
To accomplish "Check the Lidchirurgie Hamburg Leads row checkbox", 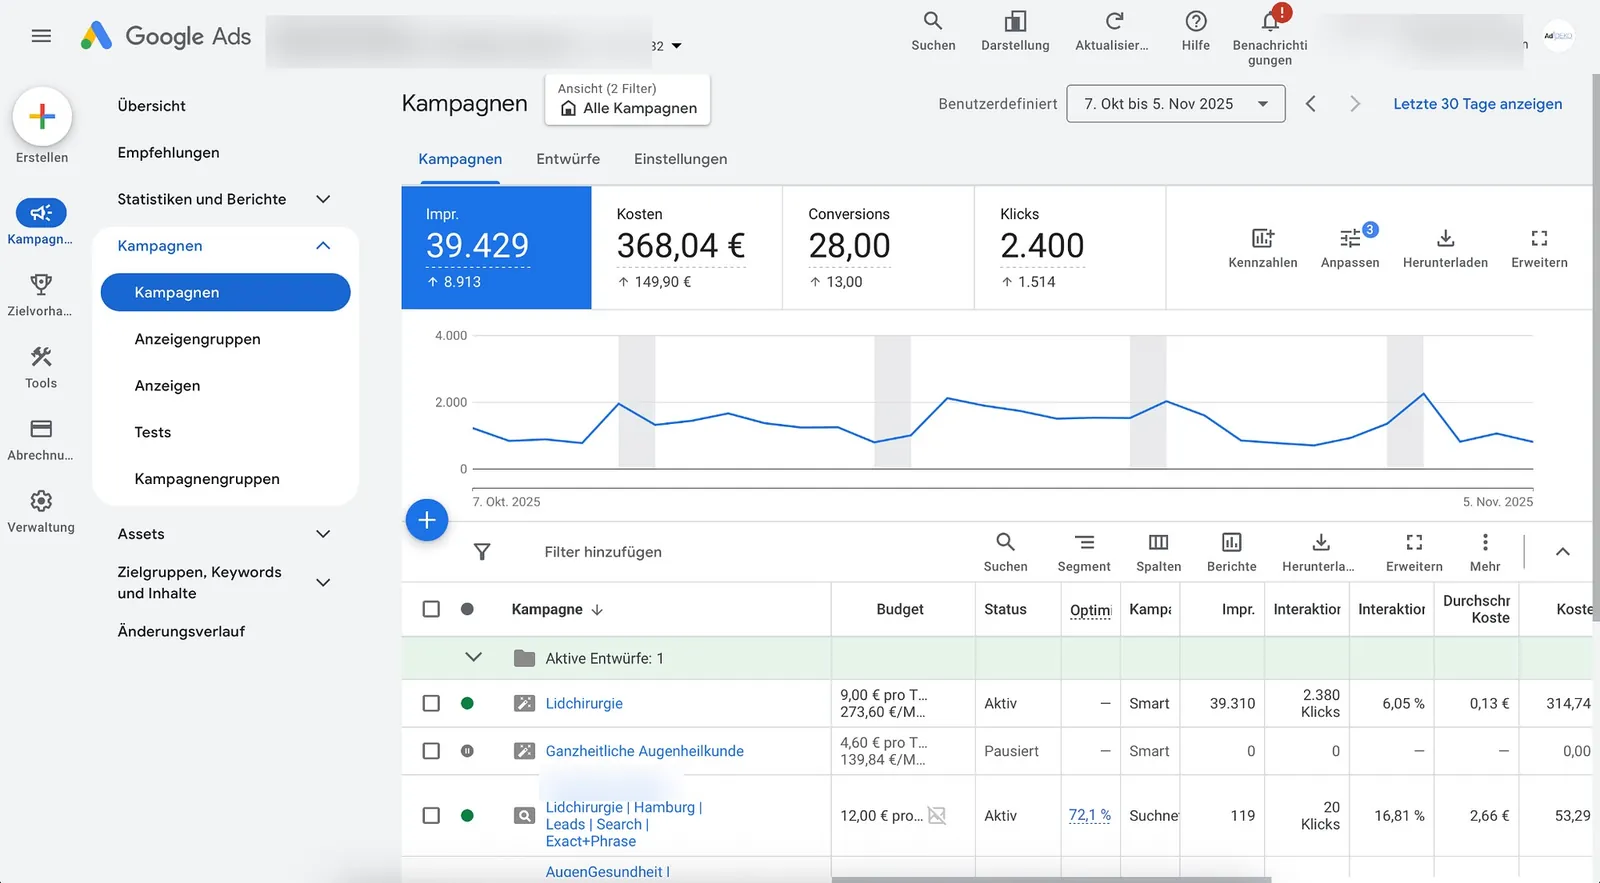I will coord(431,815).
